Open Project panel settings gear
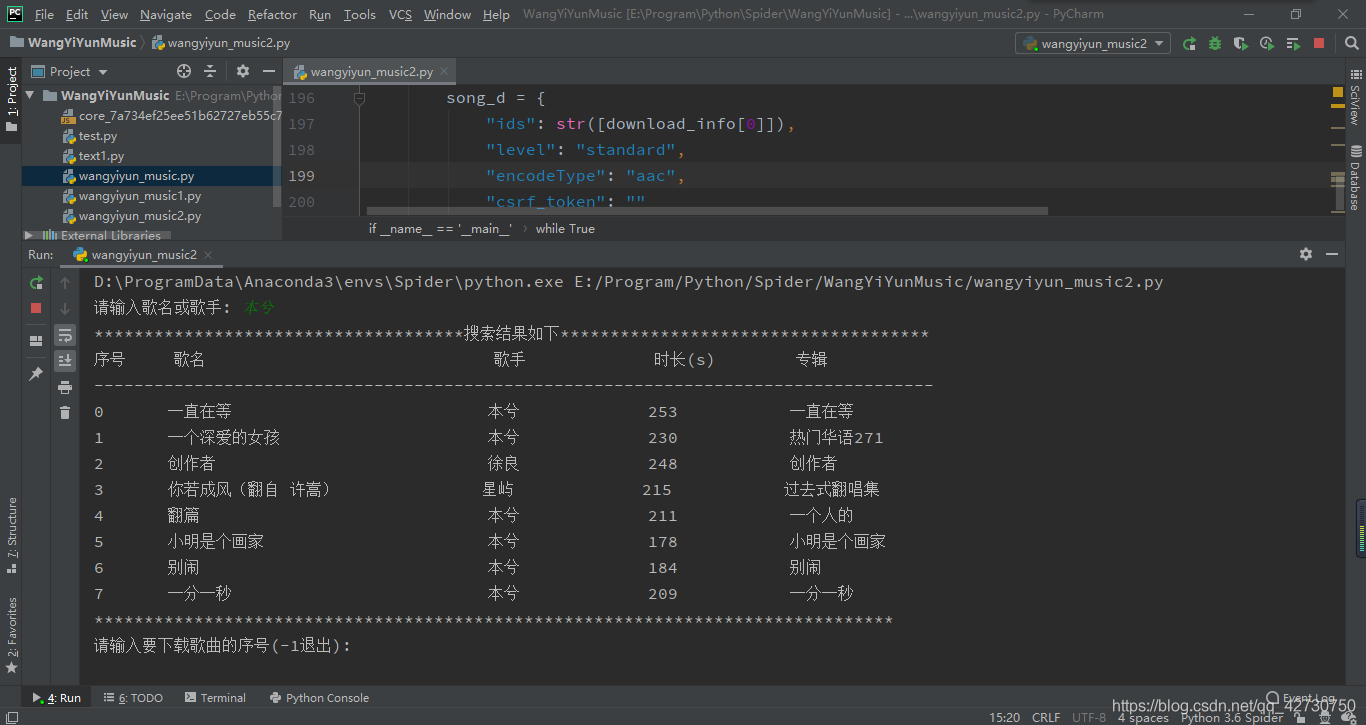Screen dimensions: 1366x725 coord(243,71)
